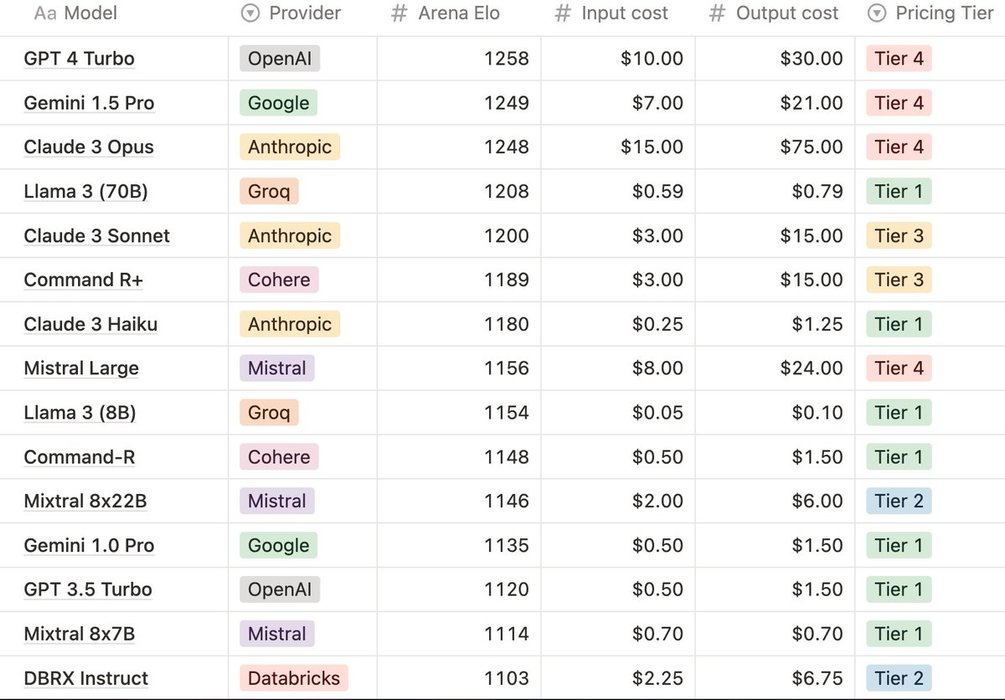1005x700 pixels.
Task: Click the Groq tag for Llama 3 (8B)
Action: pos(269,412)
